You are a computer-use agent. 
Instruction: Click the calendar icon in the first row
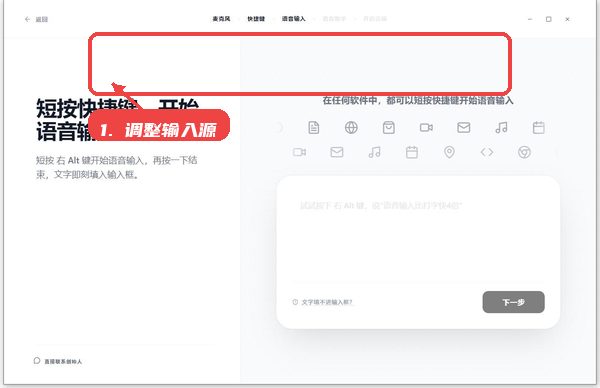(x=539, y=127)
